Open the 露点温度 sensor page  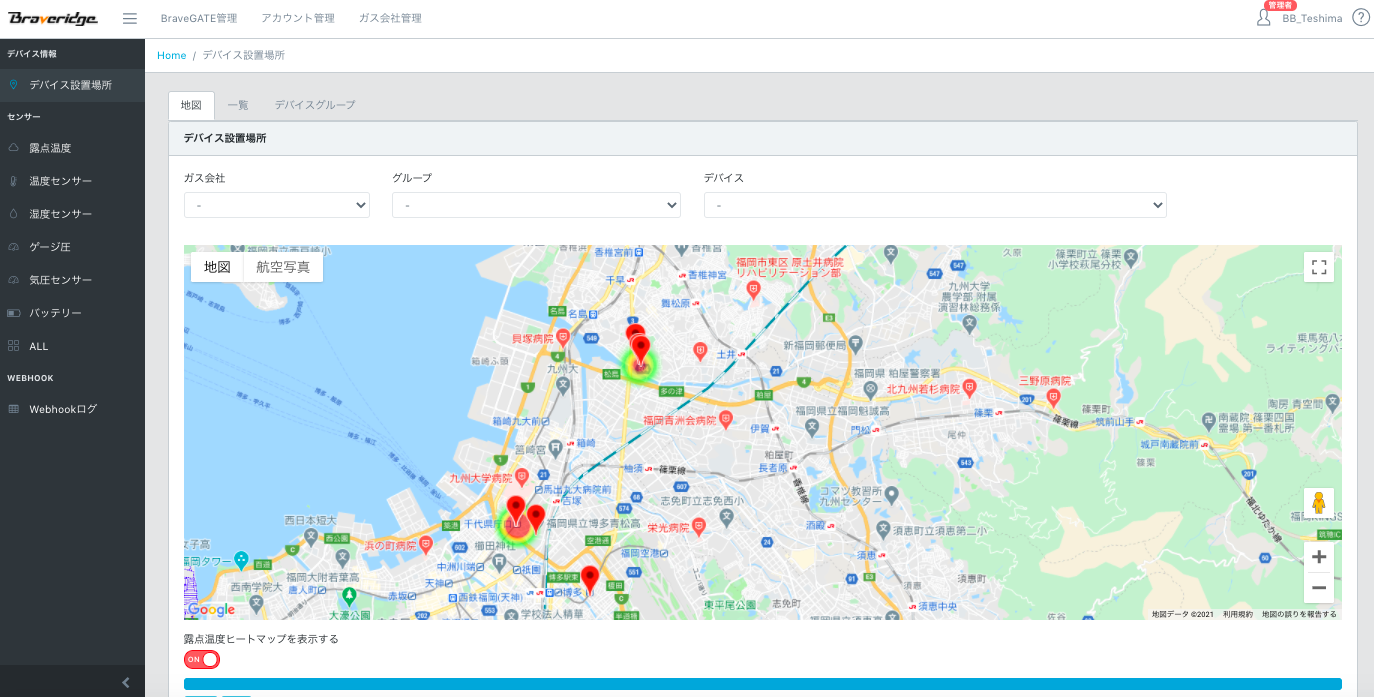pyautogui.click(x=72, y=148)
